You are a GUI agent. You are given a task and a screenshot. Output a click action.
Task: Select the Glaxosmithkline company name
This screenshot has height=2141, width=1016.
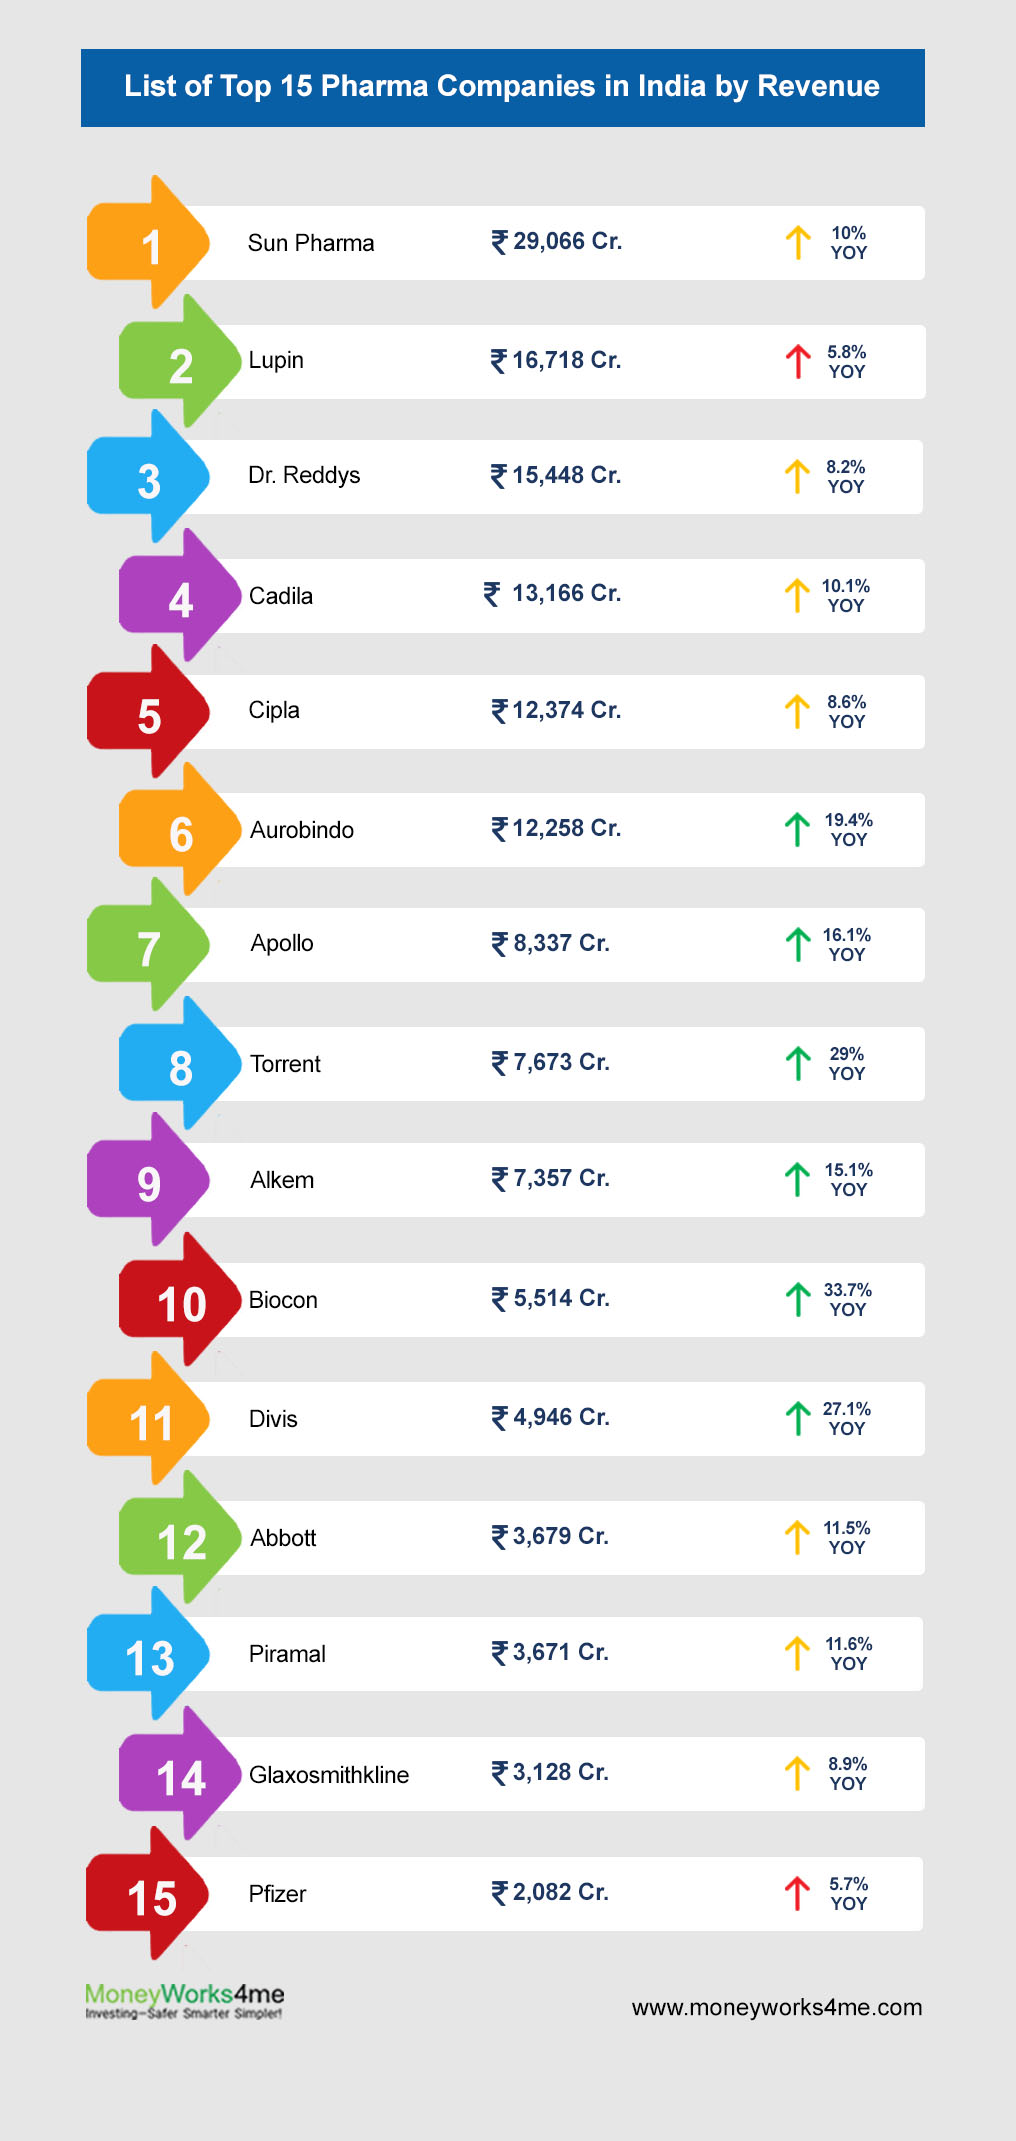click(x=329, y=1775)
